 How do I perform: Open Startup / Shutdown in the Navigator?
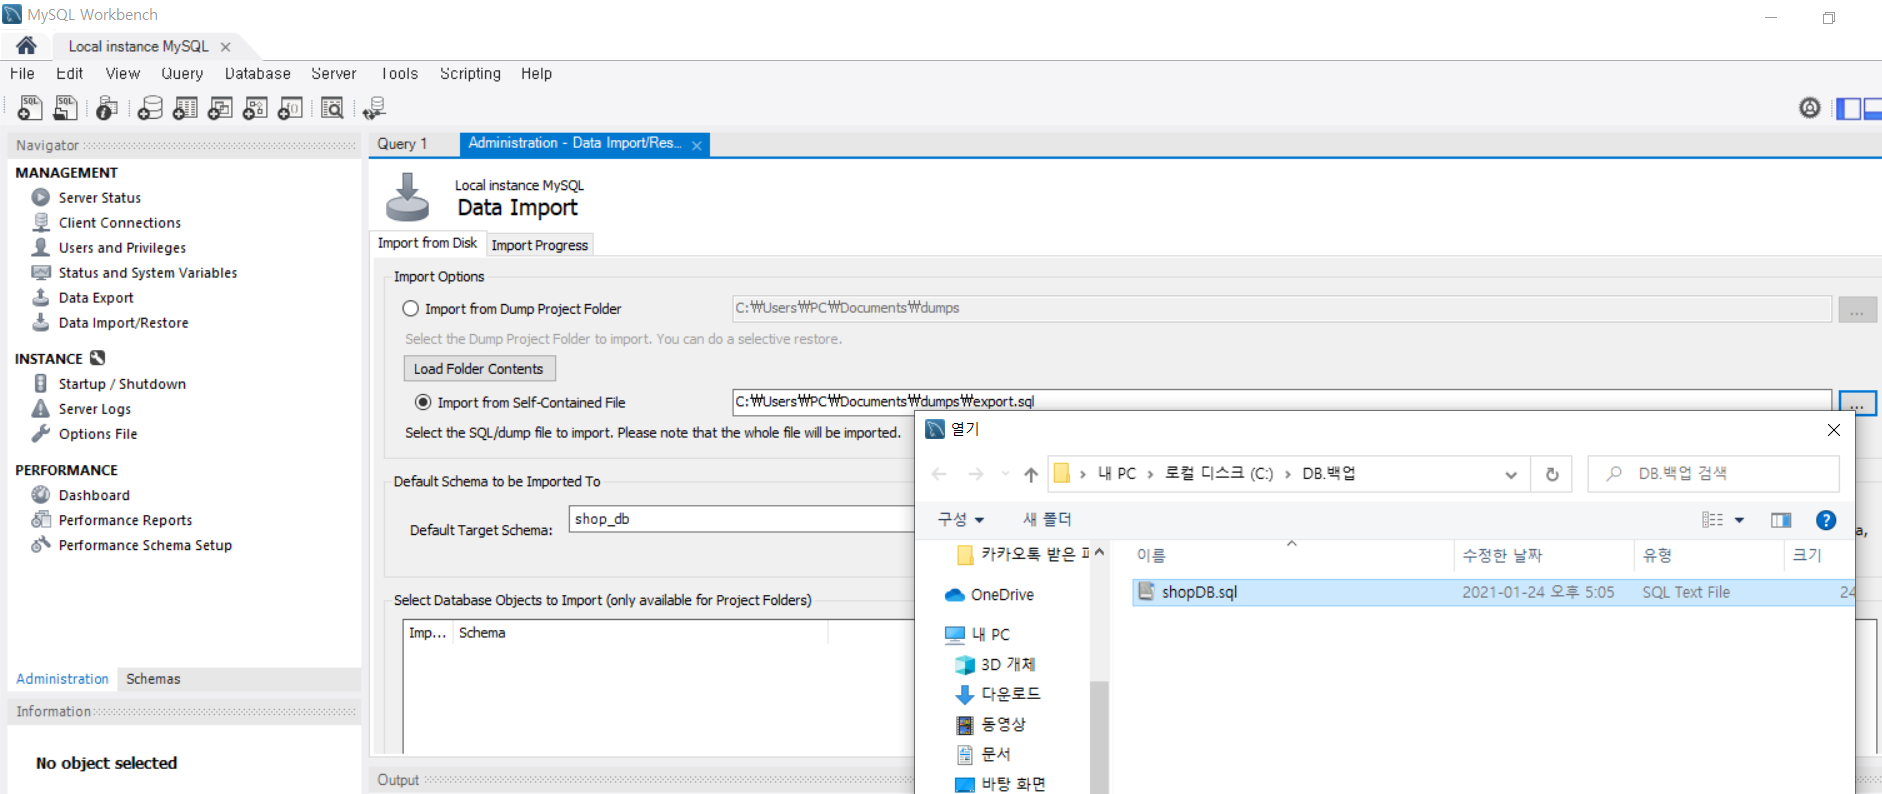(122, 384)
